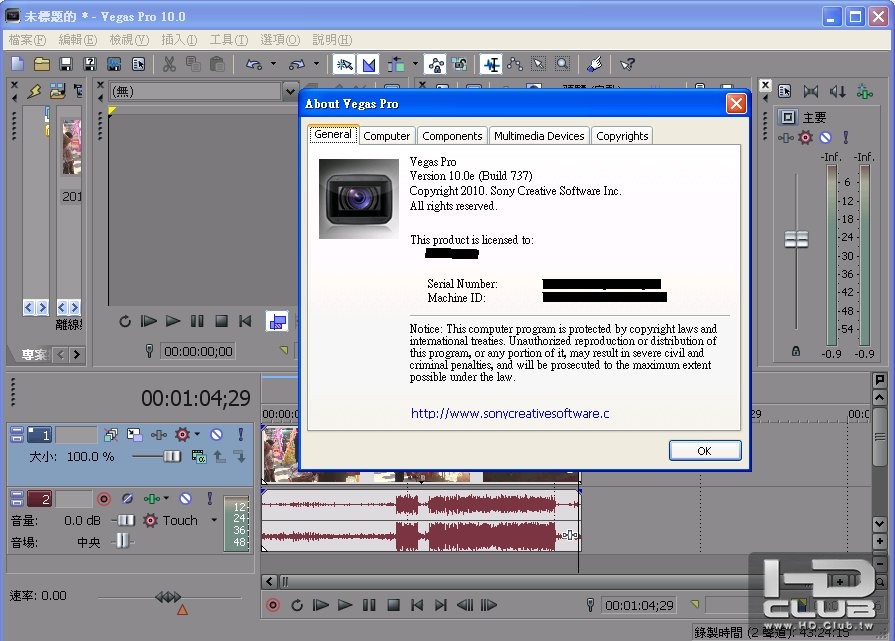Click the trimmer timecode field 00:00:00;00

click(x=198, y=352)
